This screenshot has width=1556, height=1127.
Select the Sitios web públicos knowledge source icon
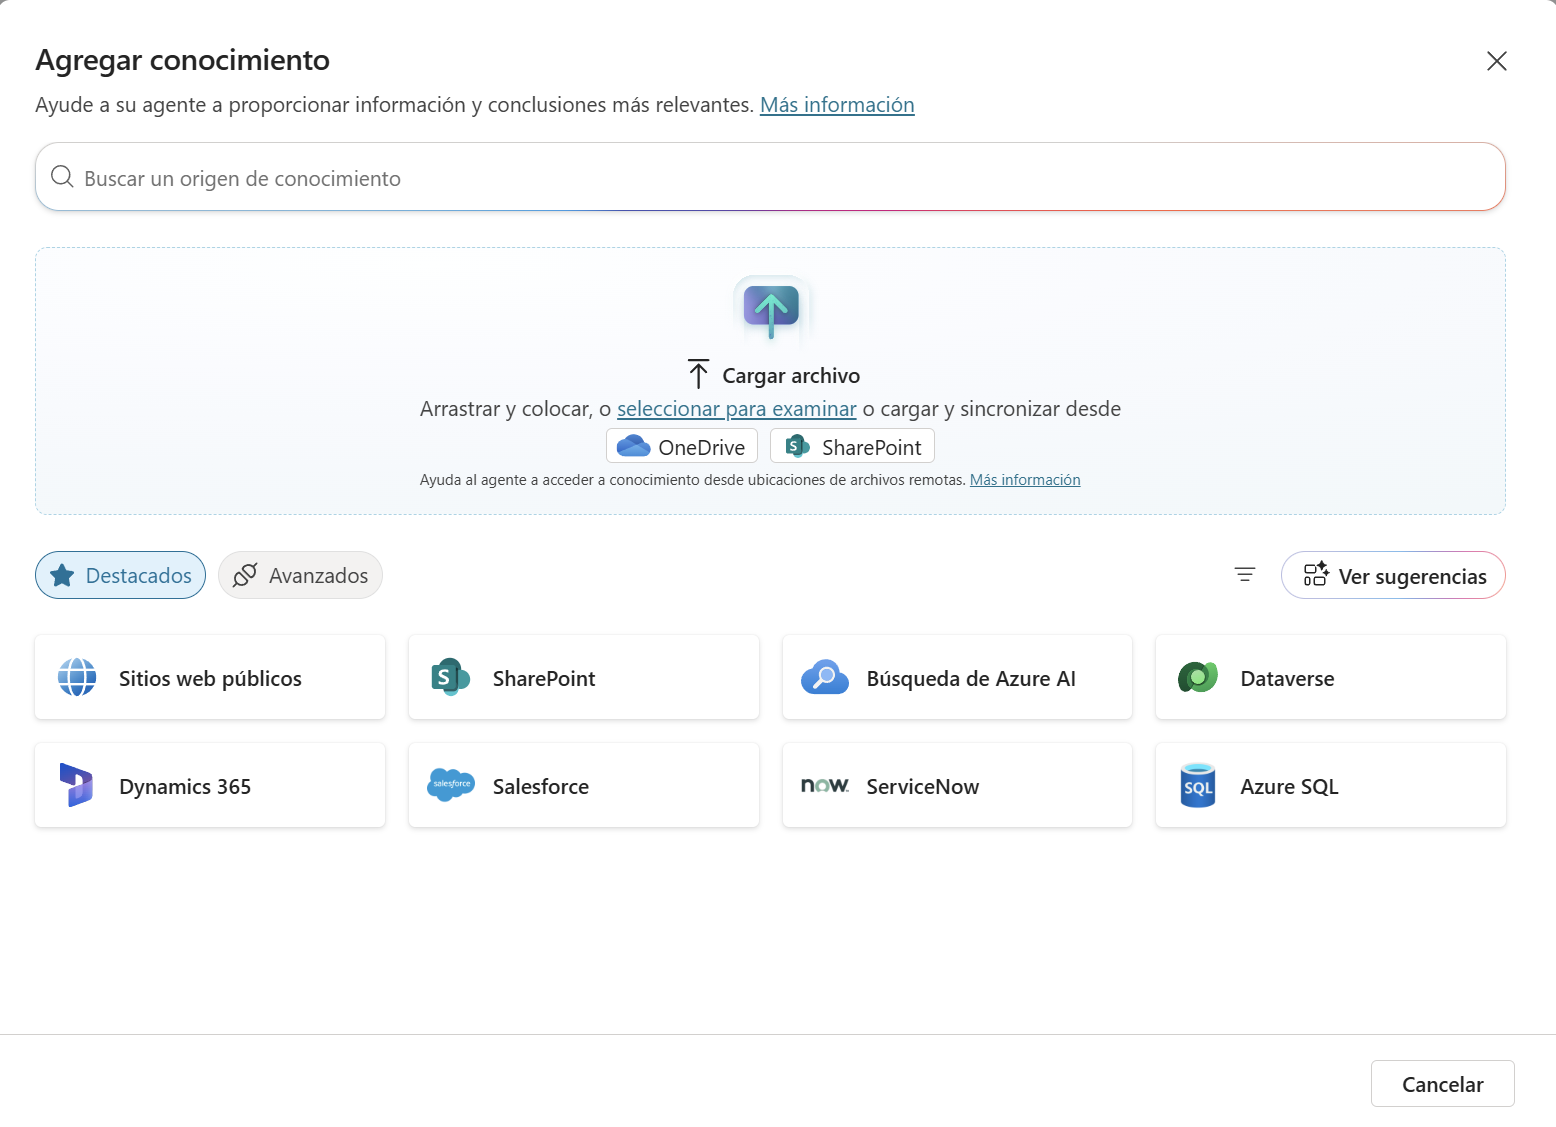point(77,677)
